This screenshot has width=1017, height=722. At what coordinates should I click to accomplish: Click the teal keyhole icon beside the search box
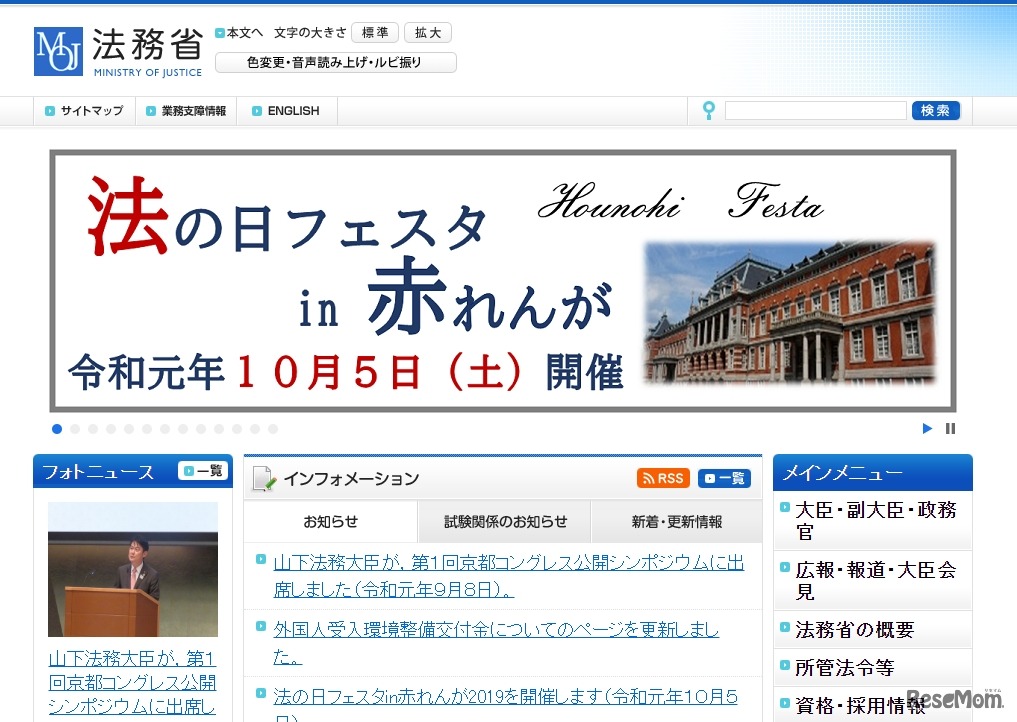(x=708, y=110)
